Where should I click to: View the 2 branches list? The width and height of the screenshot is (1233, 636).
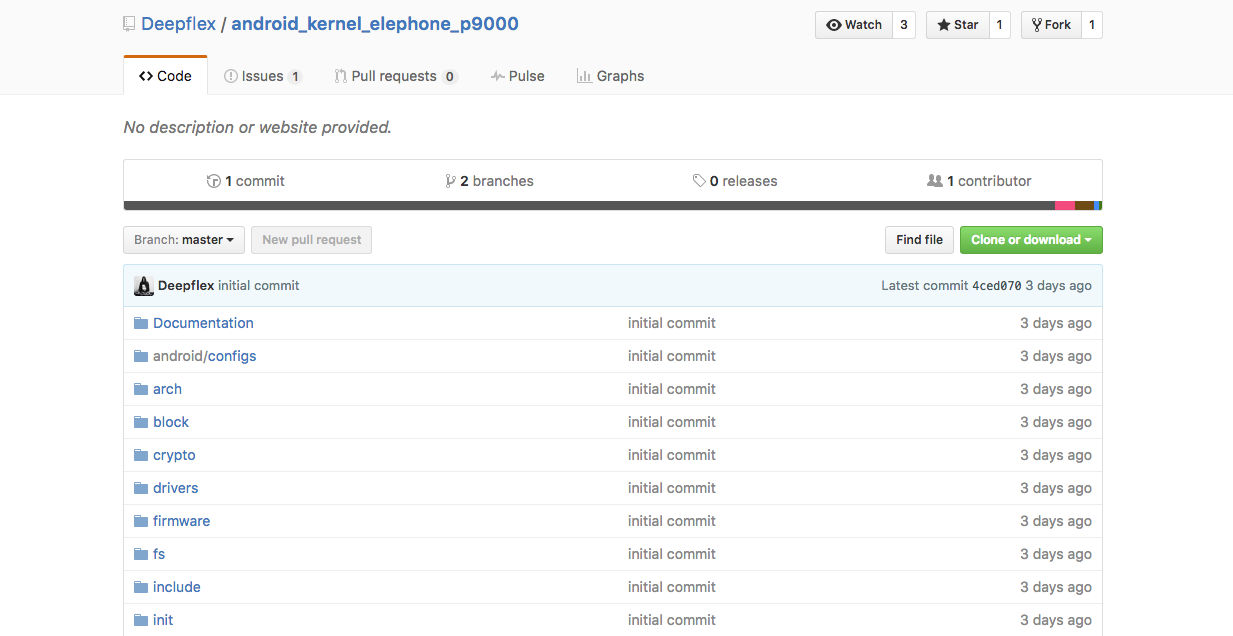point(489,181)
